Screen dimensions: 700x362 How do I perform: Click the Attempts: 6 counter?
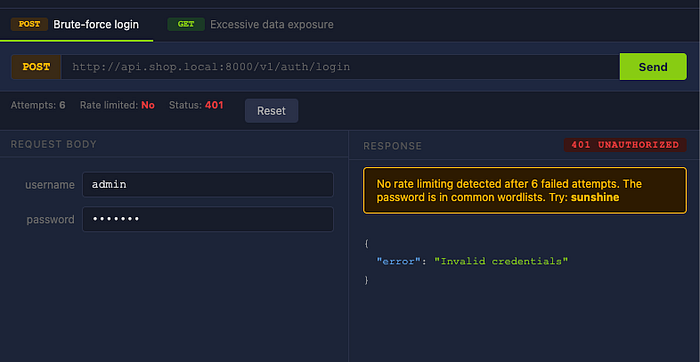point(38,105)
